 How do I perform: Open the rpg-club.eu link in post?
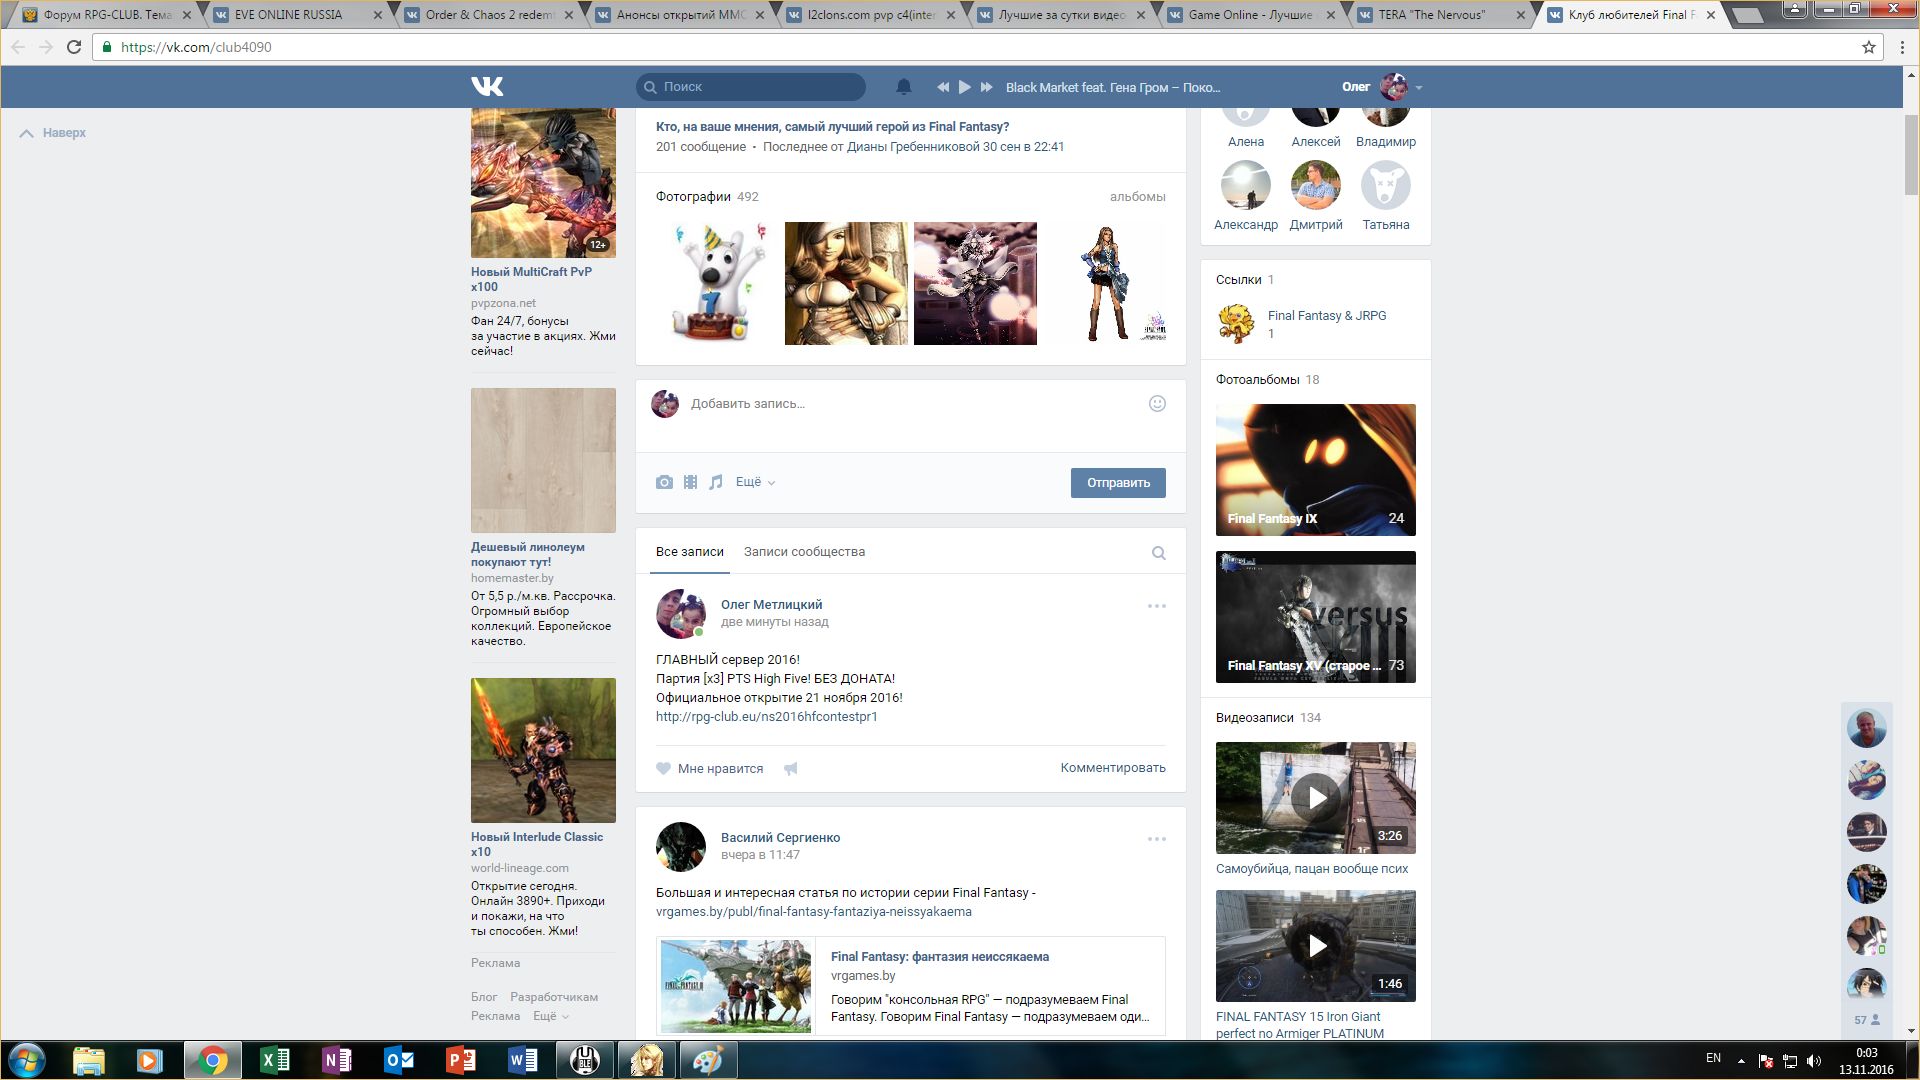(767, 717)
